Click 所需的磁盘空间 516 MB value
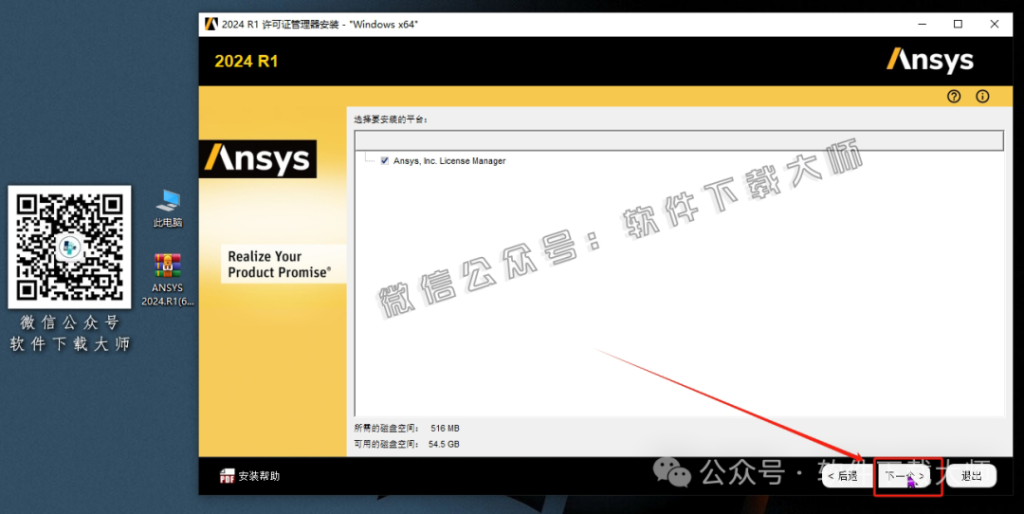 (x=445, y=428)
